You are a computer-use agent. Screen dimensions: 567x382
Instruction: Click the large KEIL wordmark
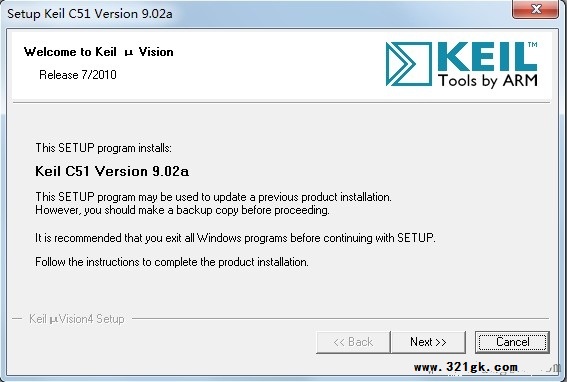point(488,56)
